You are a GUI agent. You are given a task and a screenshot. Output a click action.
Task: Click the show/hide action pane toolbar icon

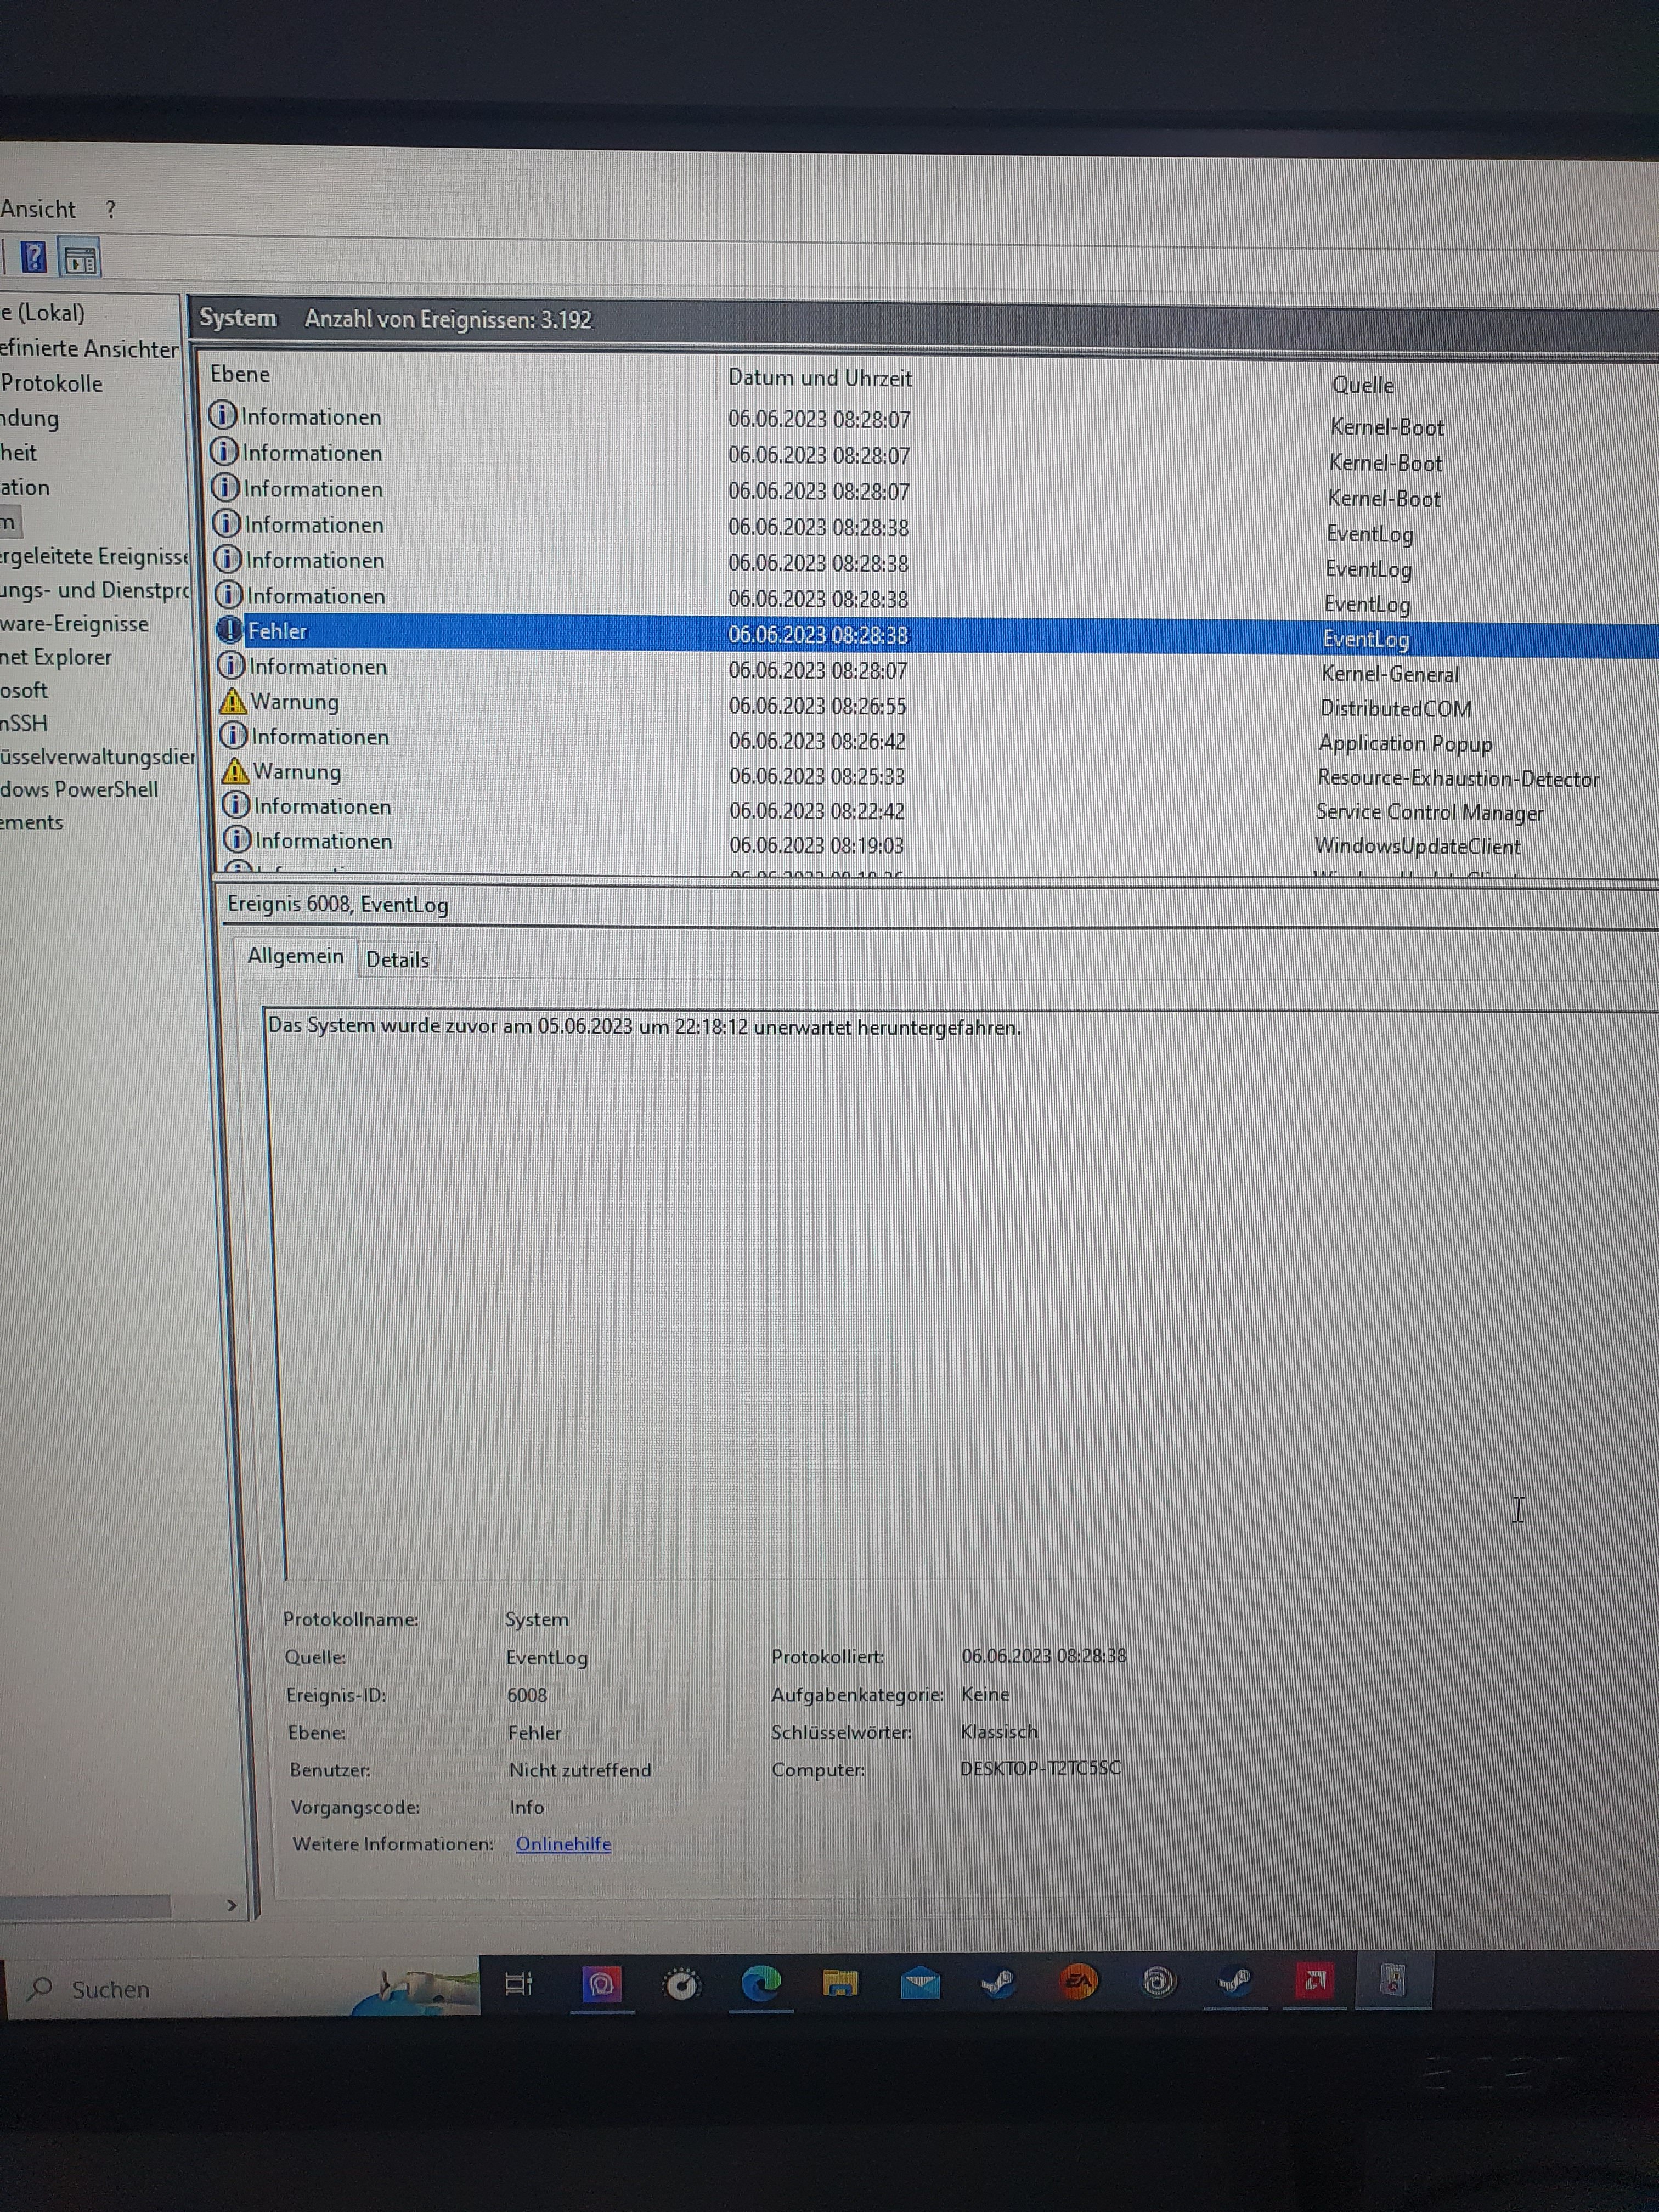point(80,260)
